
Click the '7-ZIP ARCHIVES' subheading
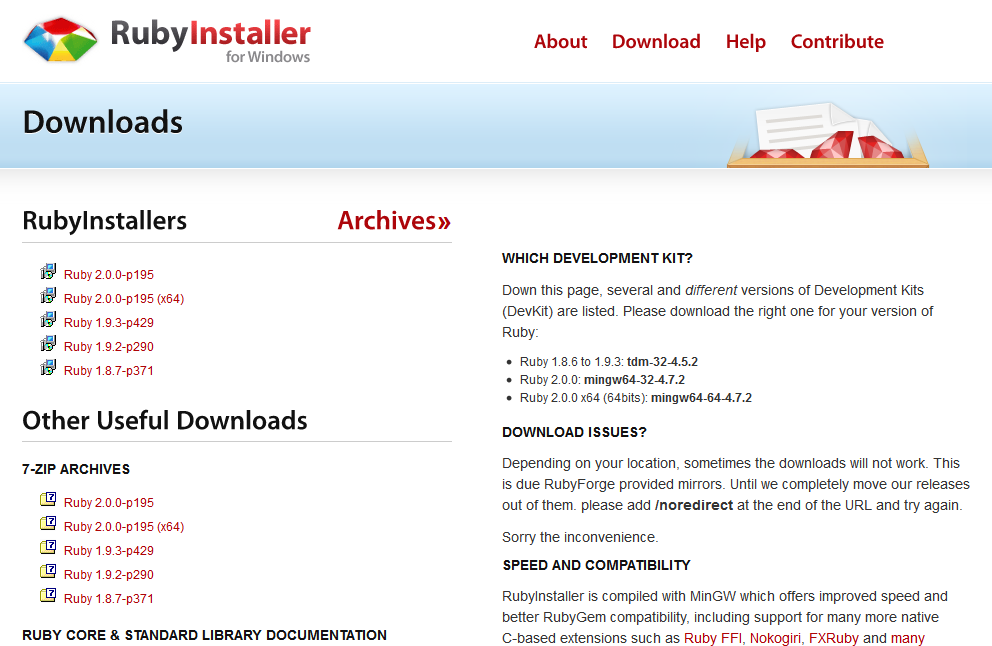(76, 469)
